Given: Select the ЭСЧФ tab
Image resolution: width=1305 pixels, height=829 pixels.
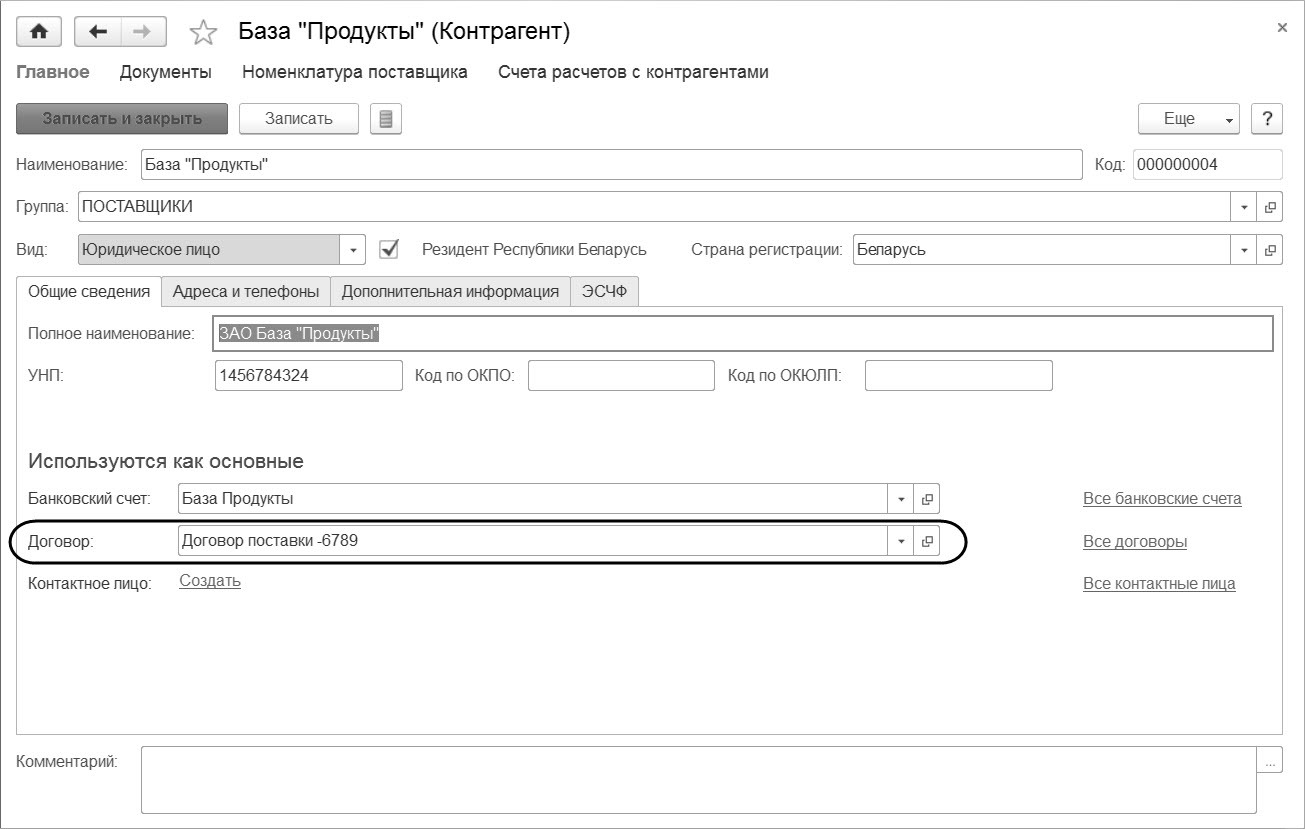Looking at the screenshot, I should [x=604, y=291].
